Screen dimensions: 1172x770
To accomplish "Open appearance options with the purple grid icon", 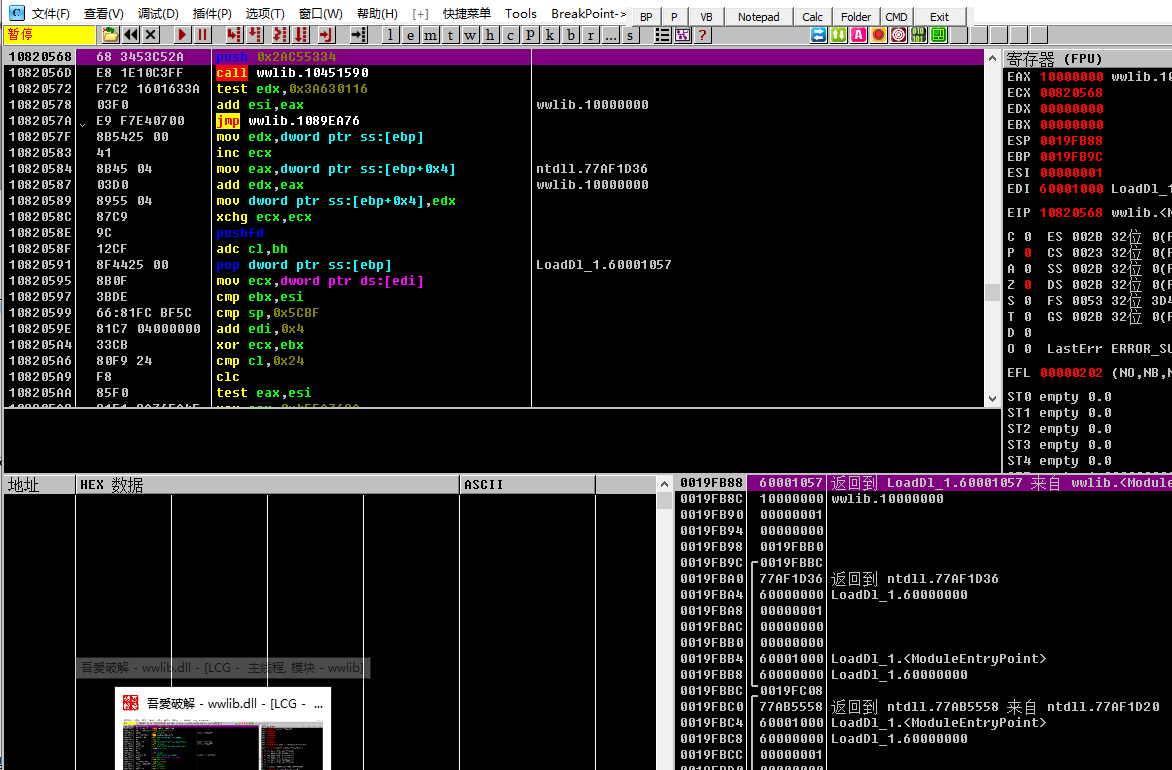I will tap(682, 34).
